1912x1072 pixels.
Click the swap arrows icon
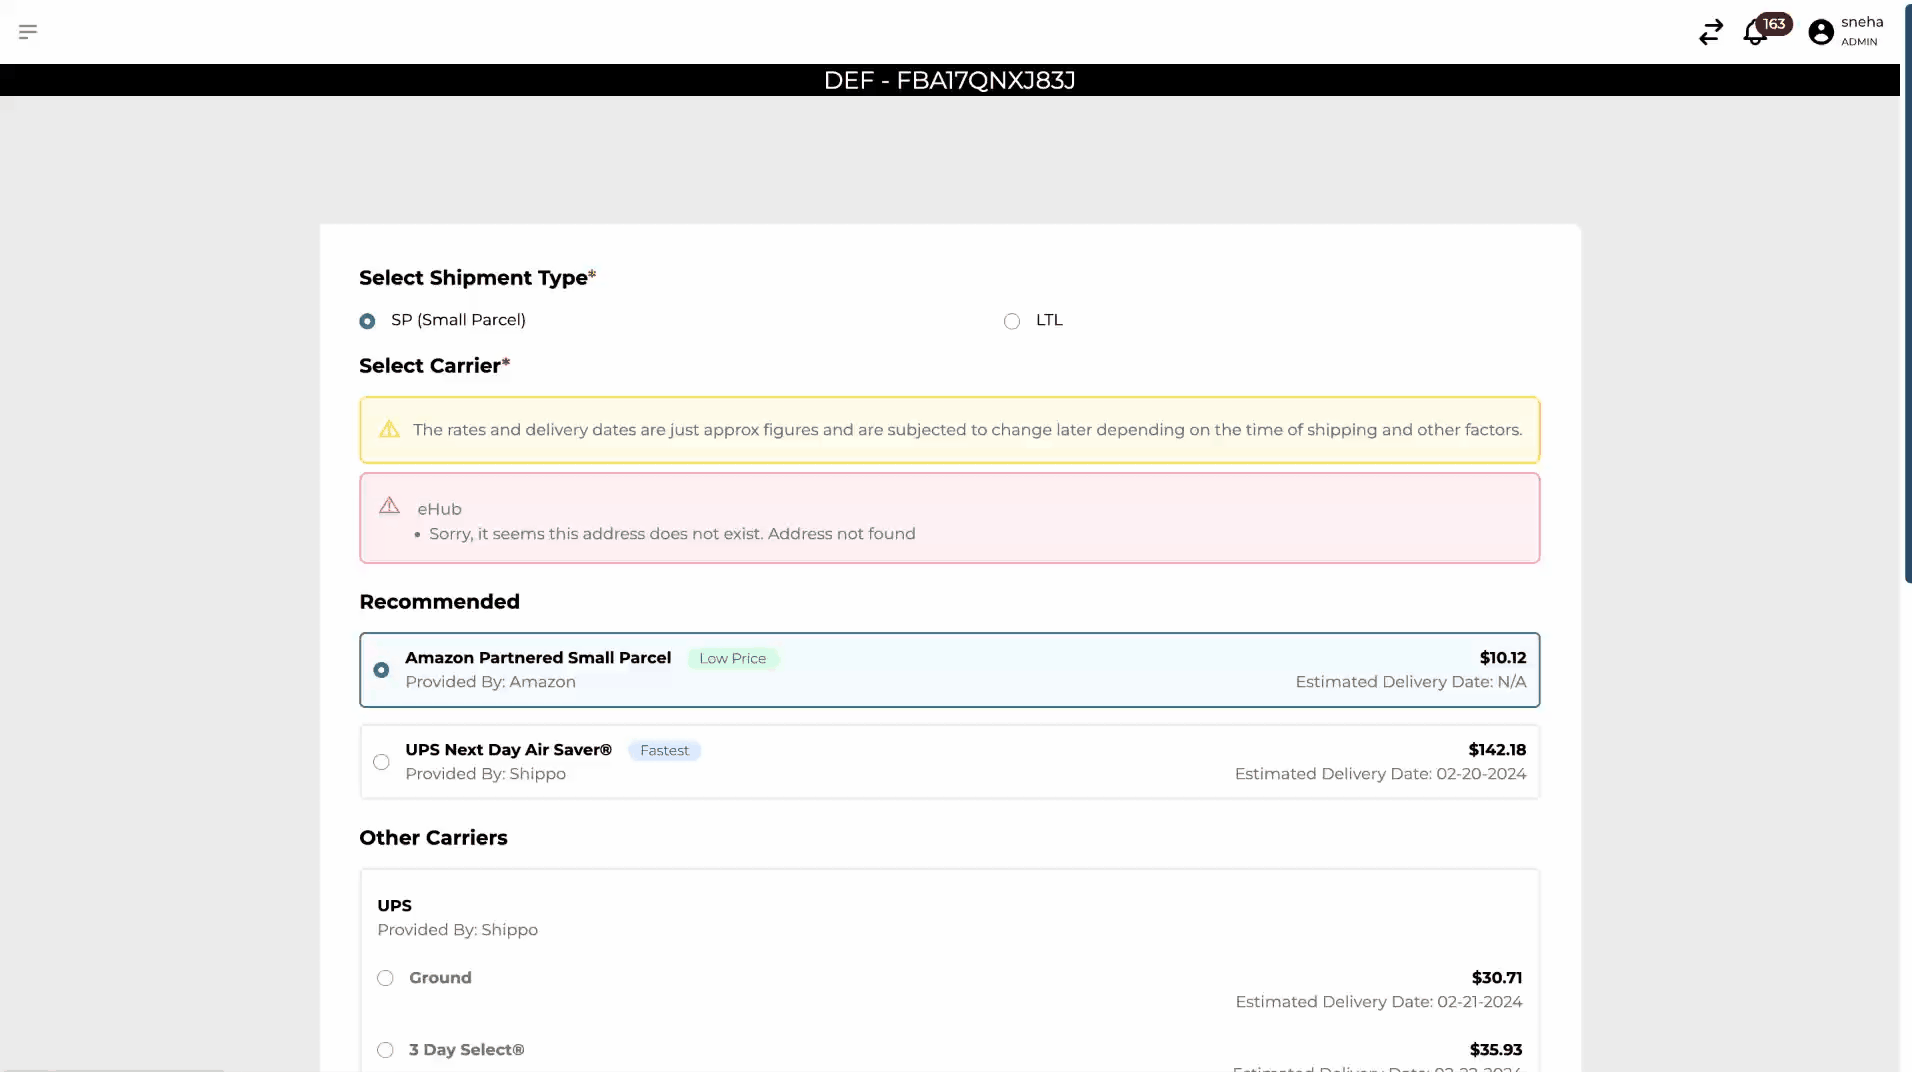tap(1710, 32)
